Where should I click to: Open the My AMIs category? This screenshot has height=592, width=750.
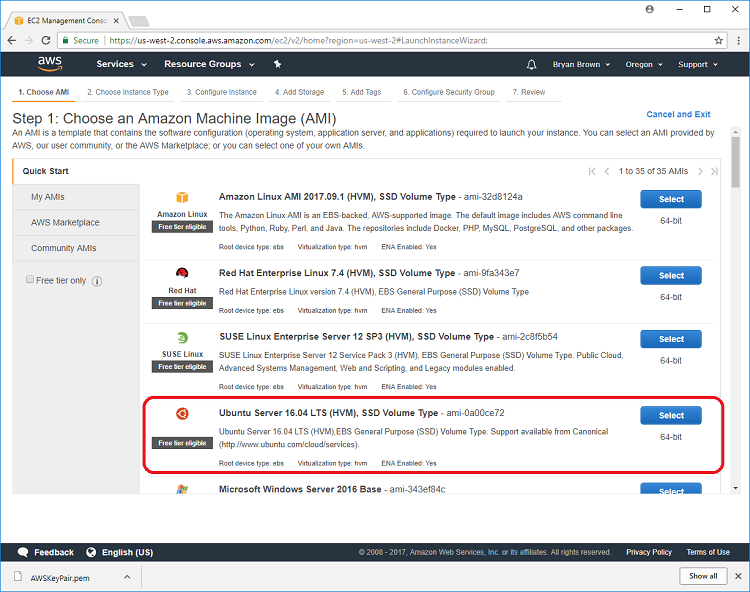pos(76,197)
